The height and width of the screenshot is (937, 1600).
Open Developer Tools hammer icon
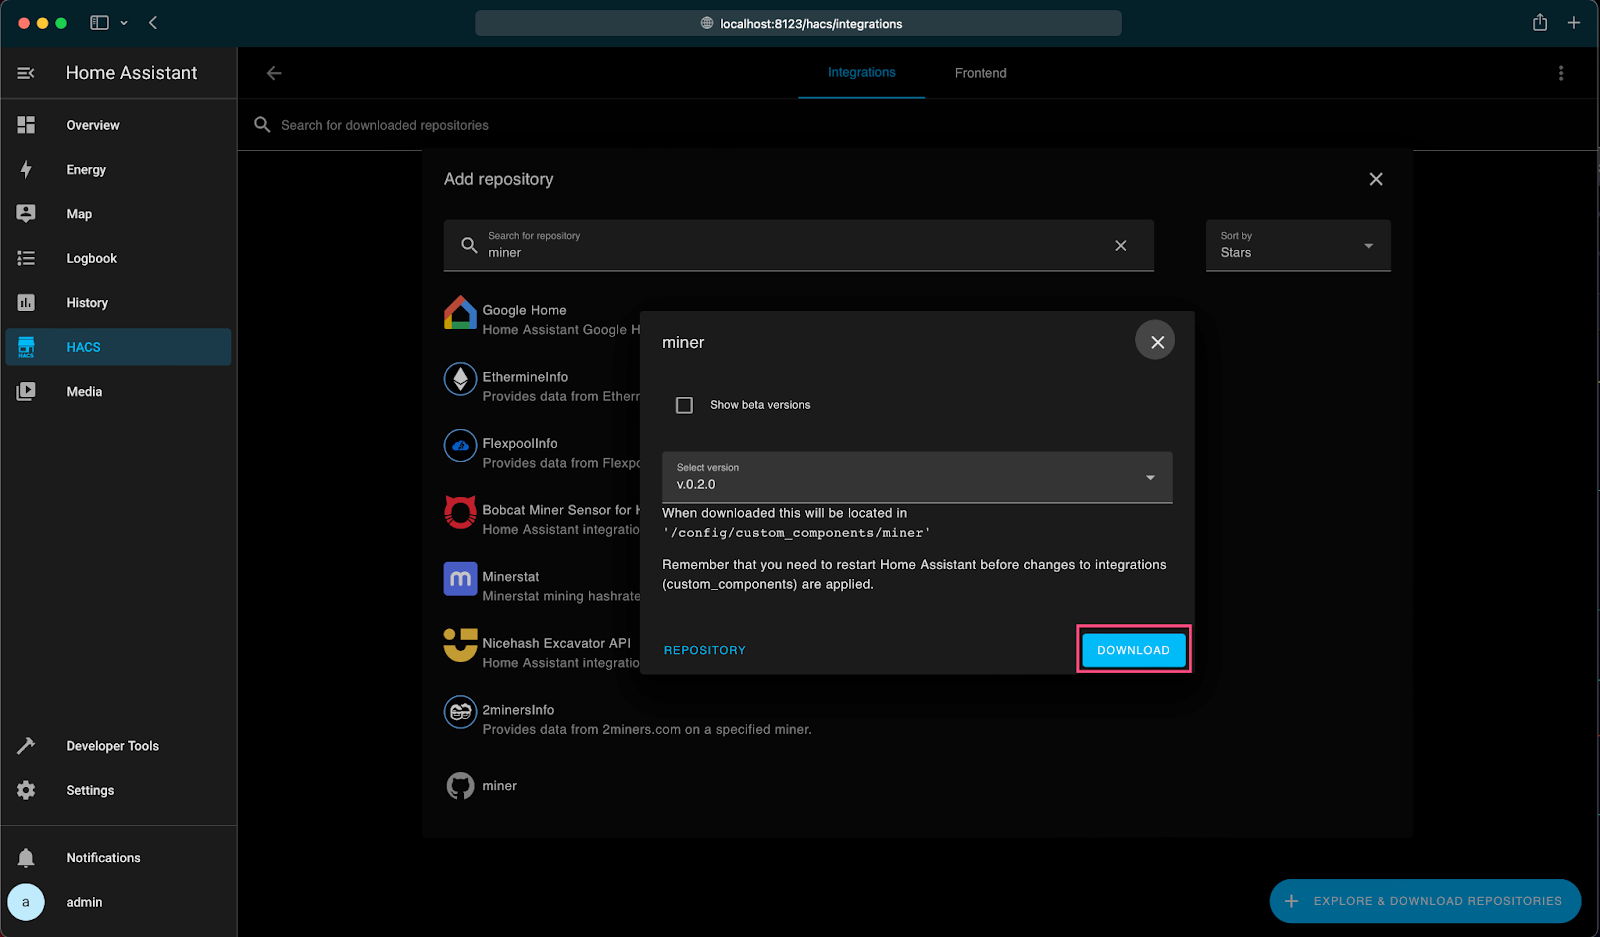click(26, 746)
